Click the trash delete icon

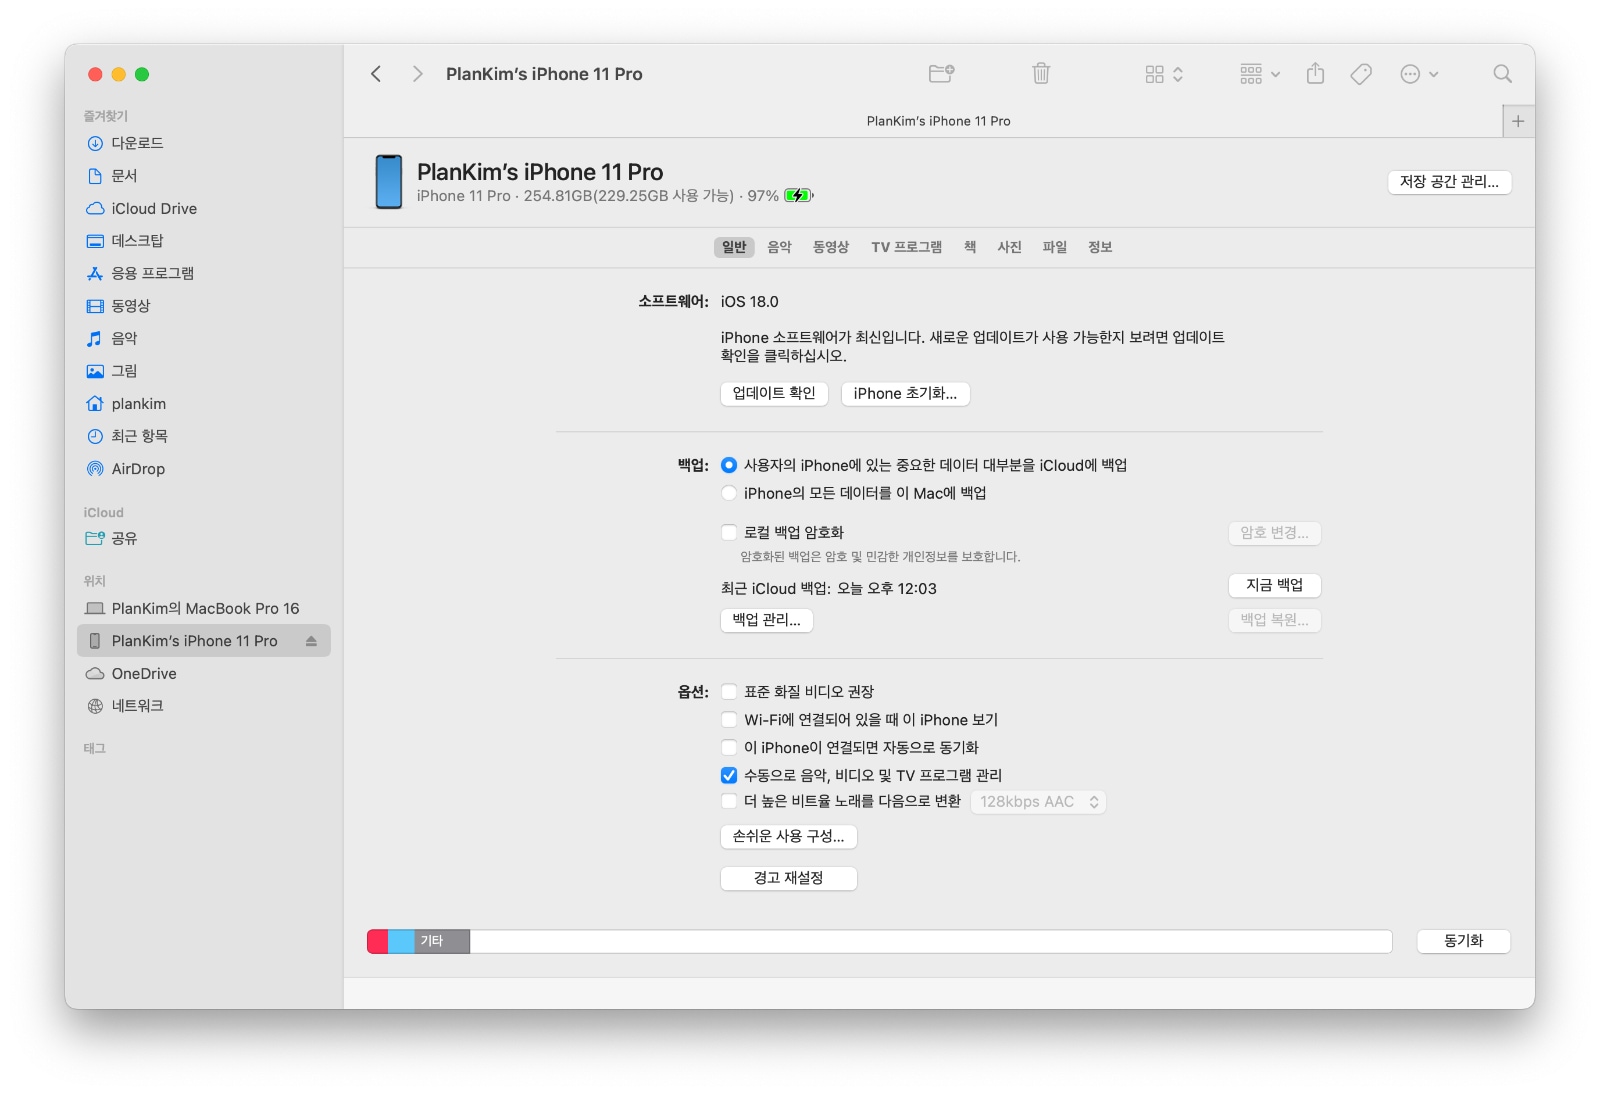(1041, 73)
